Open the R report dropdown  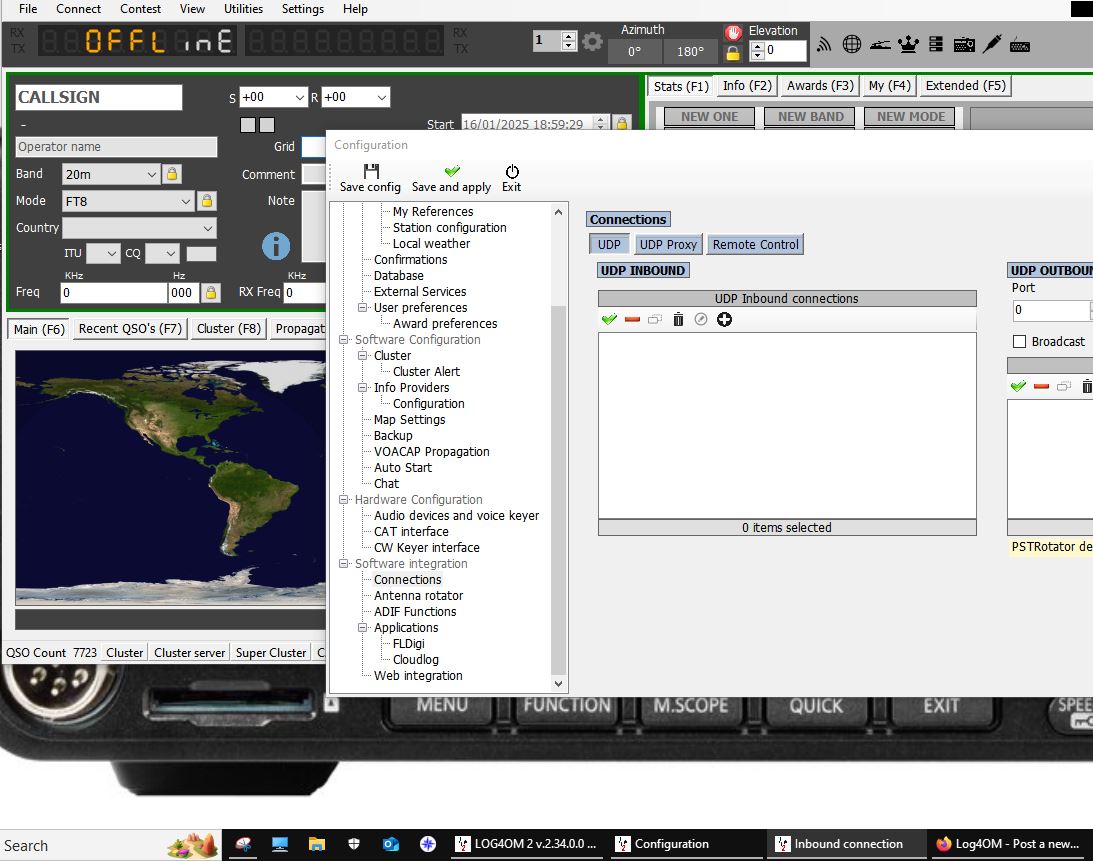tap(355, 97)
